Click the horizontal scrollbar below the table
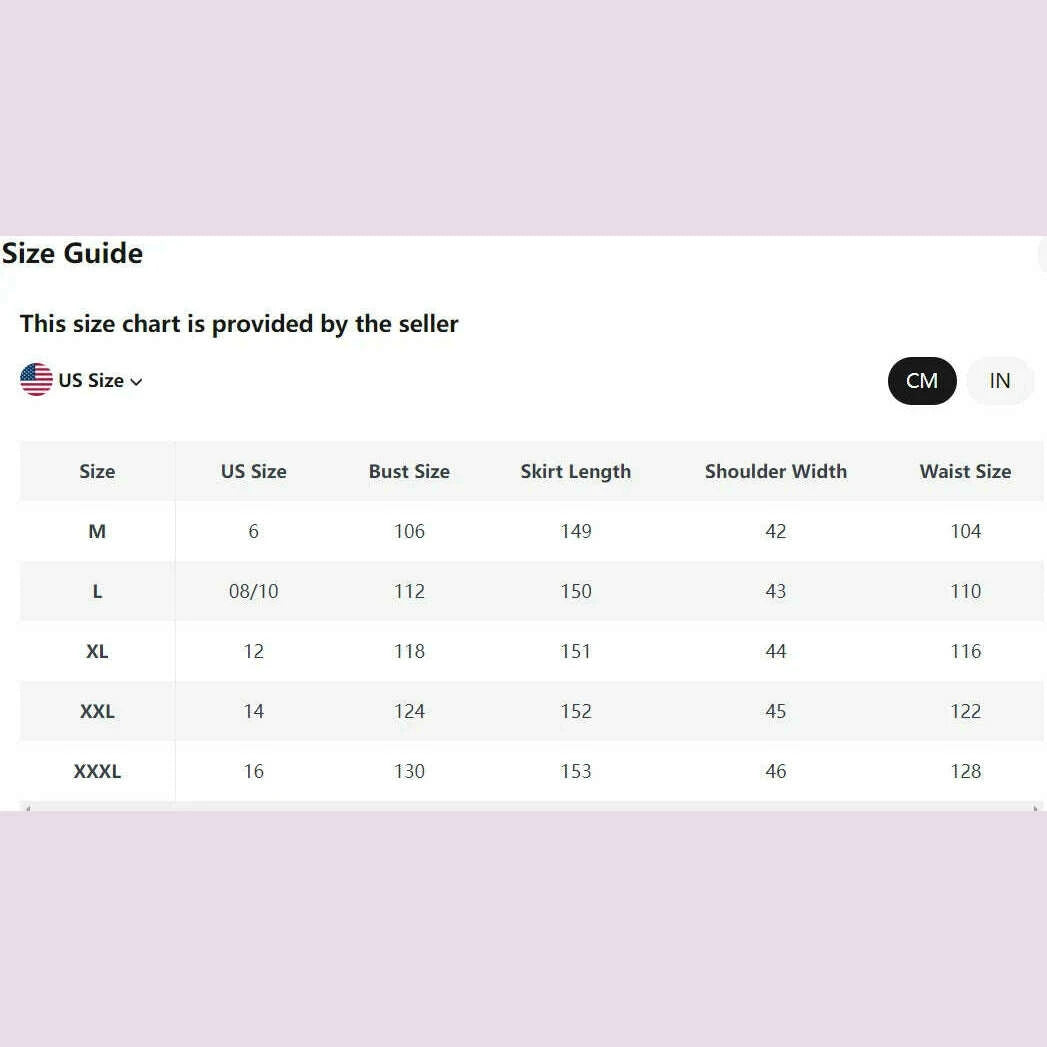Viewport: 1047px width, 1047px height. click(530, 807)
